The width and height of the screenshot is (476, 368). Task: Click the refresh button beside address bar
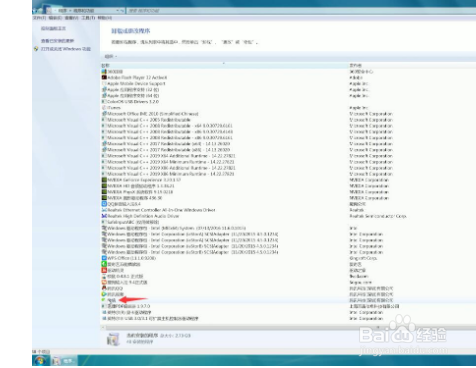pyautogui.click(x=123, y=11)
